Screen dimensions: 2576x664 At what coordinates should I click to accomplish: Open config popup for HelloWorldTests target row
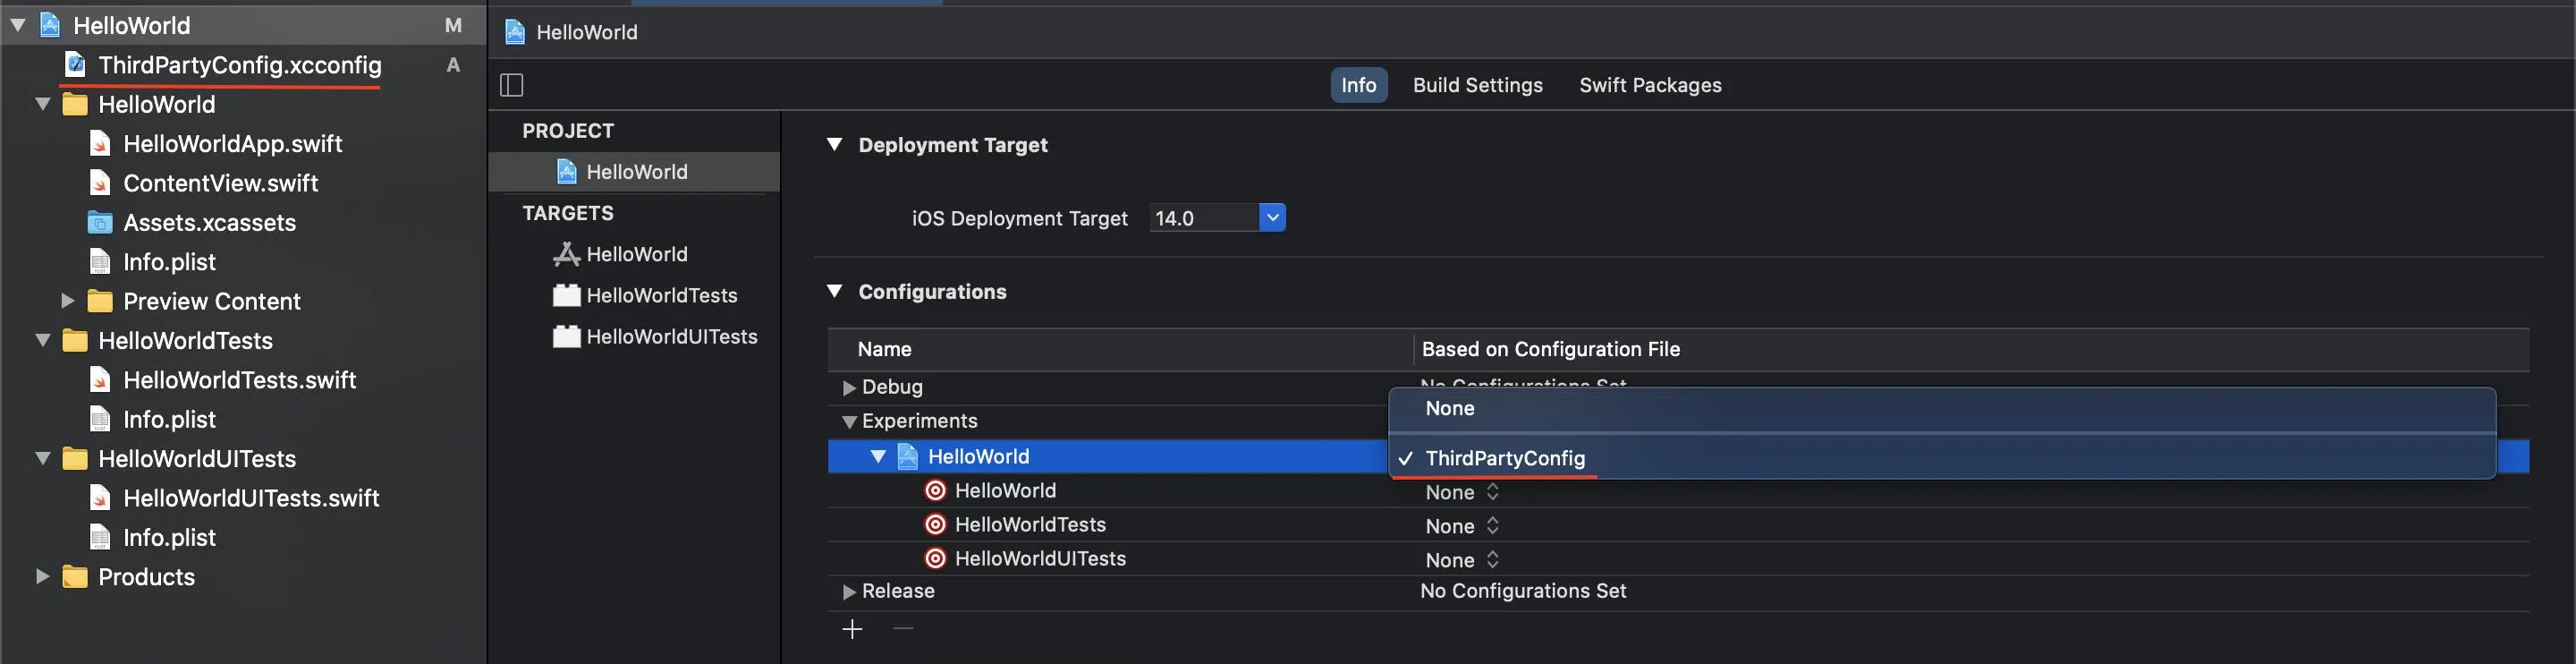pos(1462,526)
